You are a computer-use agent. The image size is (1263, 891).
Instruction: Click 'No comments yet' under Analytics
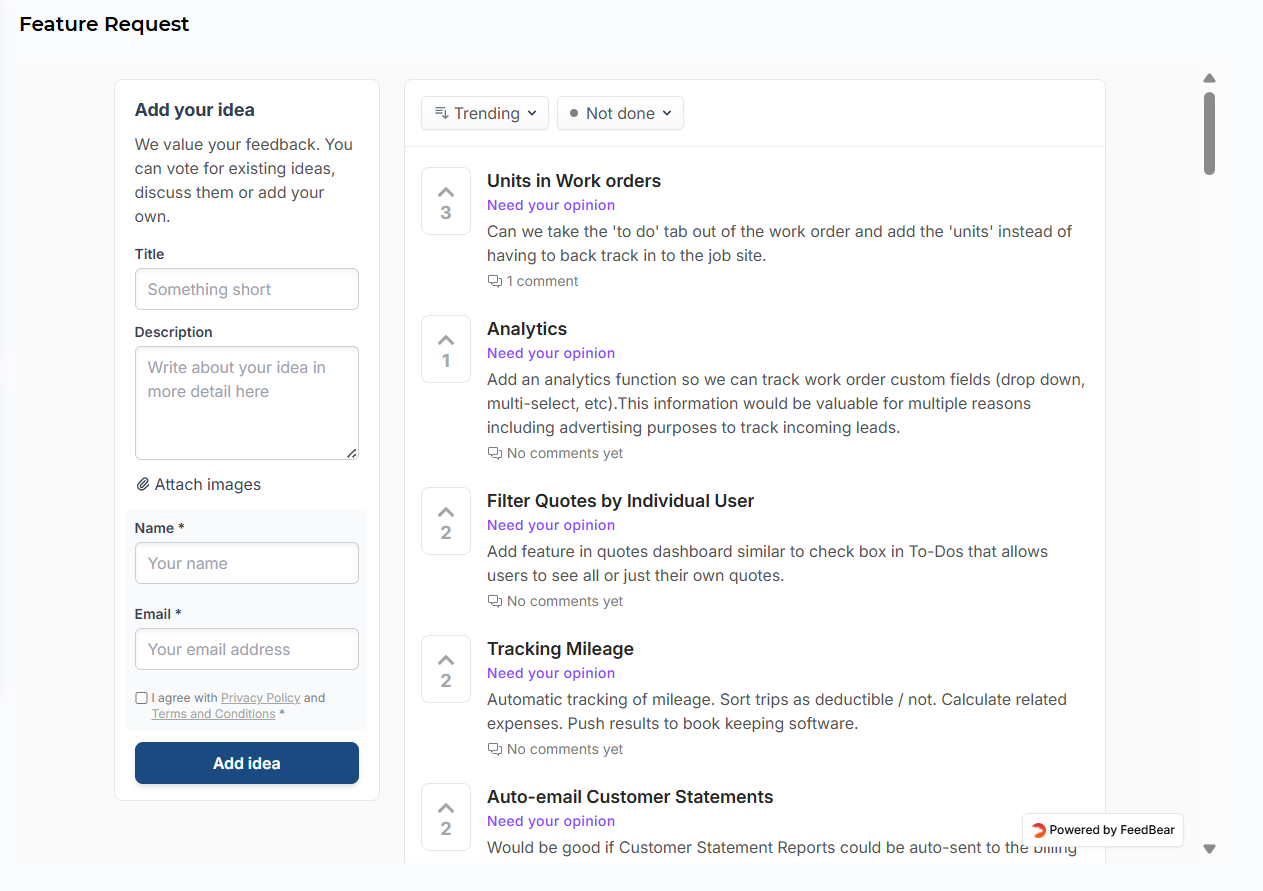[x=565, y=454]
